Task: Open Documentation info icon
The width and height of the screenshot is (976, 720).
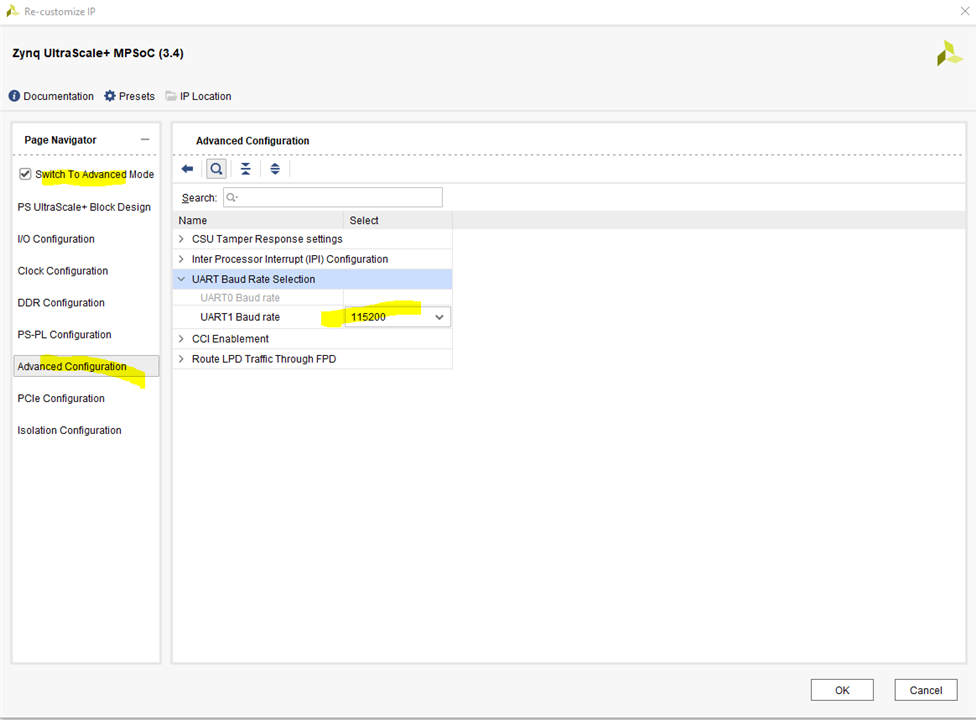Action: point(14,96)
